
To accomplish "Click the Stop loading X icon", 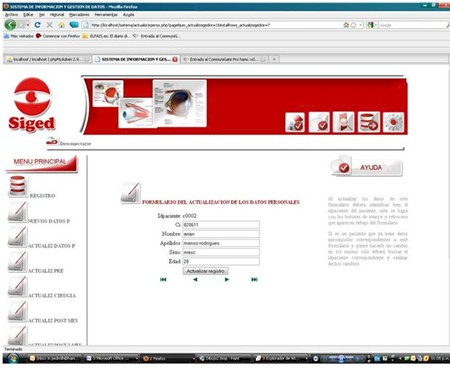I will 49,25.
